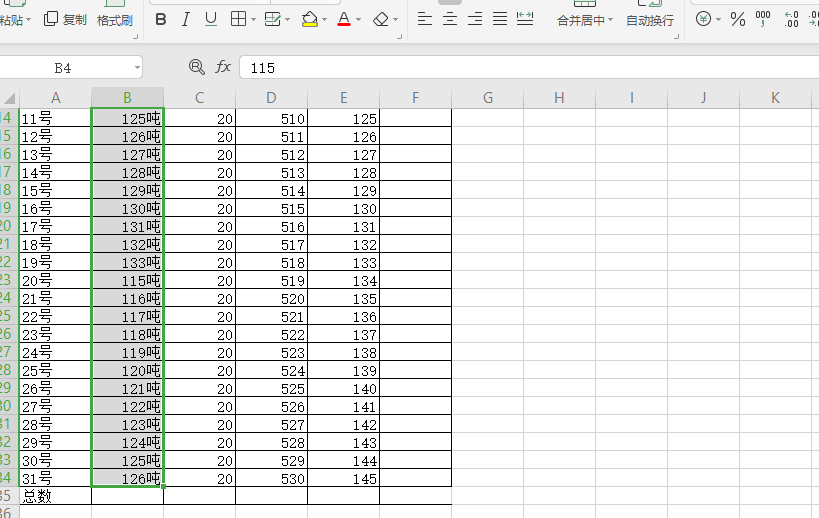819x518 pixels.
Task: Click distributed alignment icon
Action: [525, 20]
